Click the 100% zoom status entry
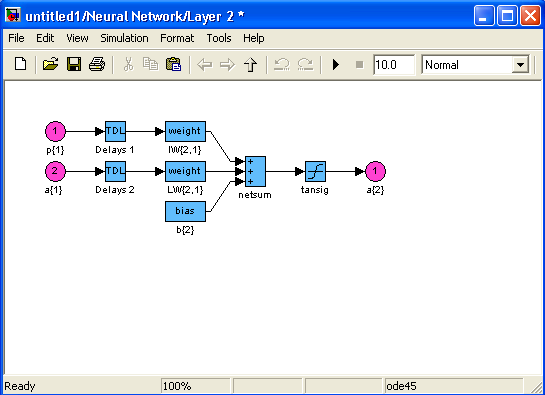This screenshot has height=395, width=545. click(195, 386)
